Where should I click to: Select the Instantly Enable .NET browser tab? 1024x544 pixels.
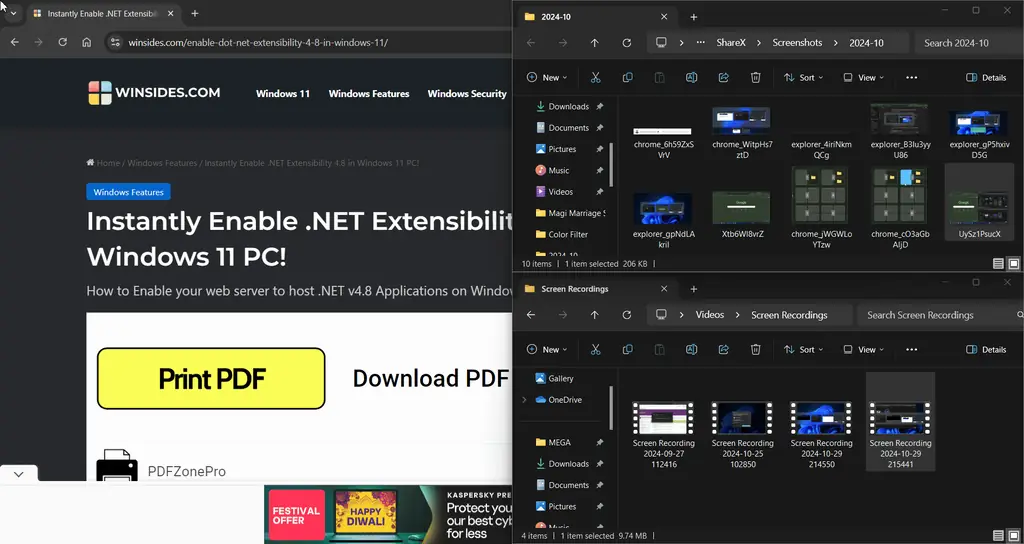tap(101, 13)
